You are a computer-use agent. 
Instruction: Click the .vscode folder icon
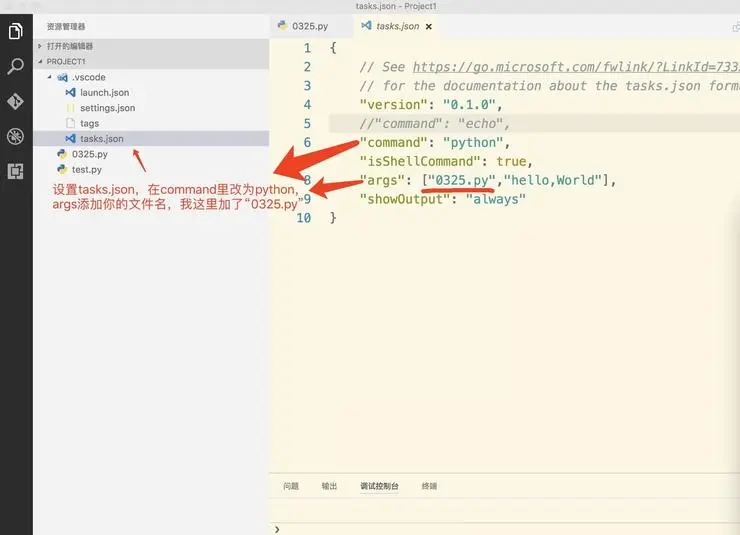click(x=62, y=77)
